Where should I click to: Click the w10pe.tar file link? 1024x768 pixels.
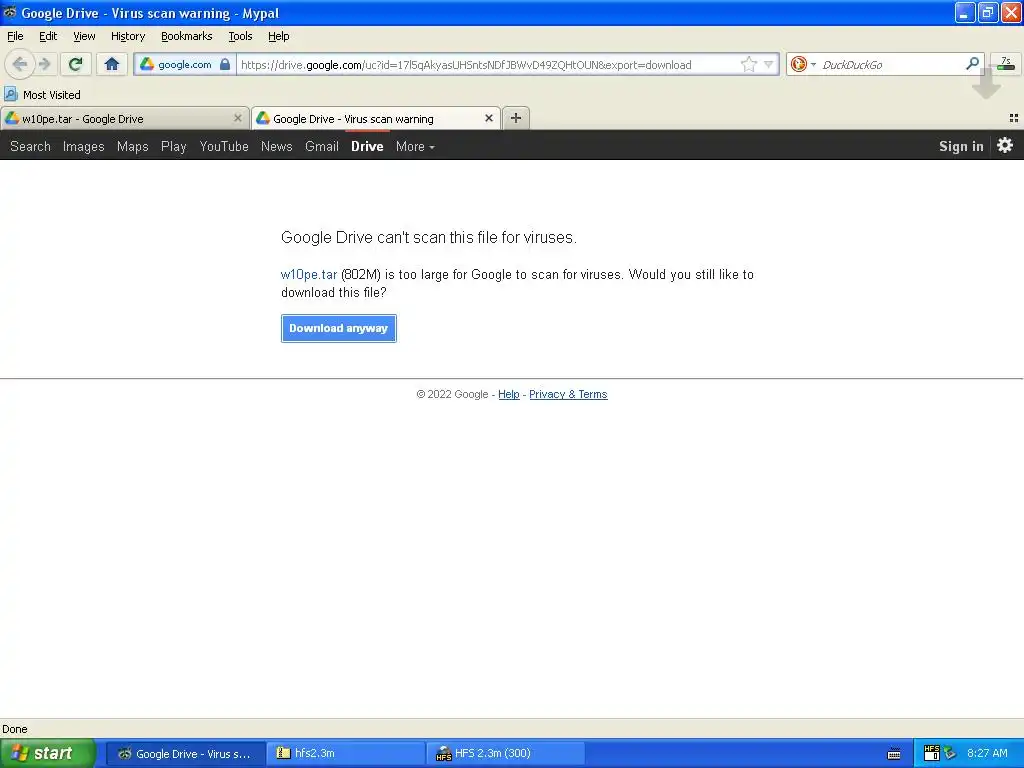click(x=309, y=274)
